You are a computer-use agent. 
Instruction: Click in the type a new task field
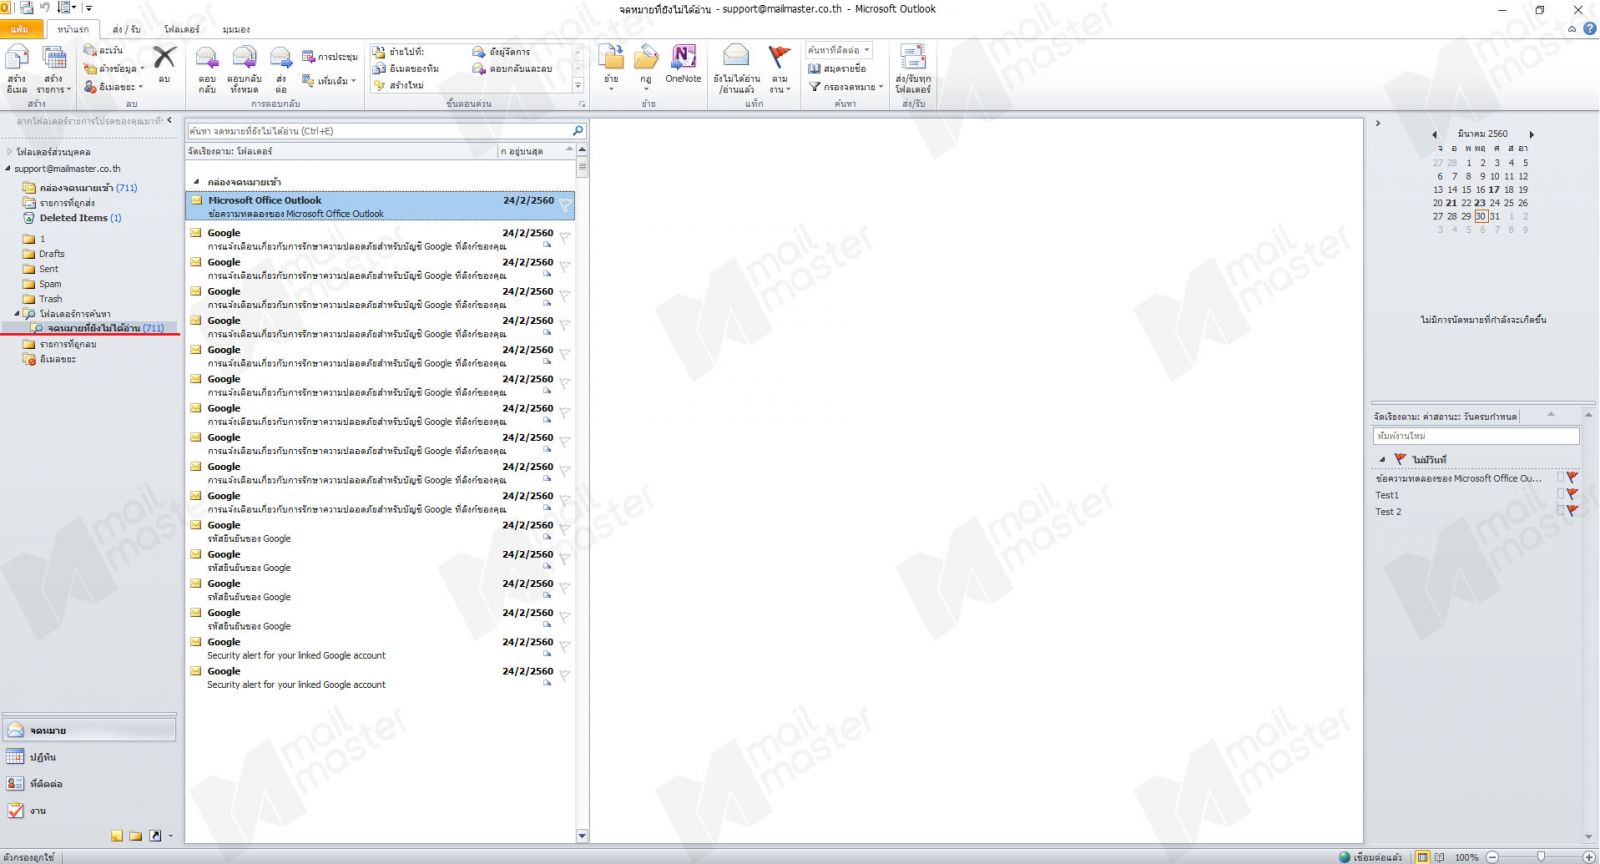(1476, 436)
